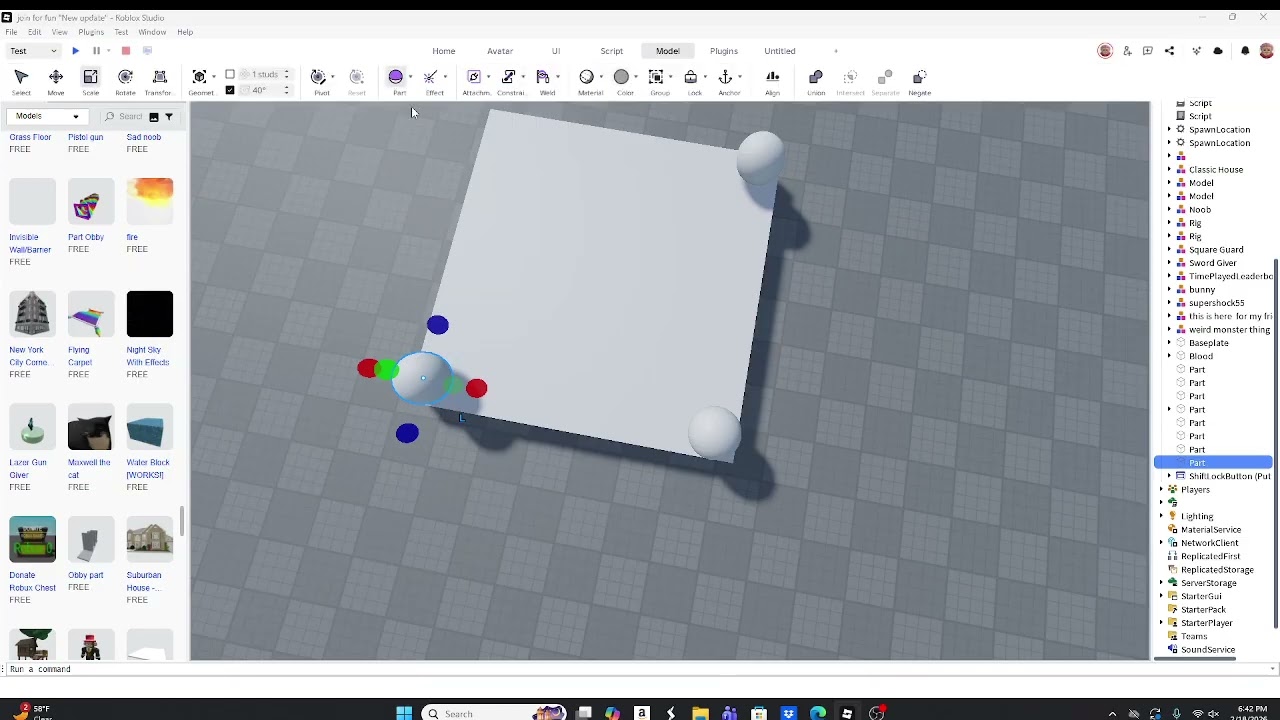Select Sword Giver in Explorer
This screenshot has height=720, width=1280.
(1213, 263)
